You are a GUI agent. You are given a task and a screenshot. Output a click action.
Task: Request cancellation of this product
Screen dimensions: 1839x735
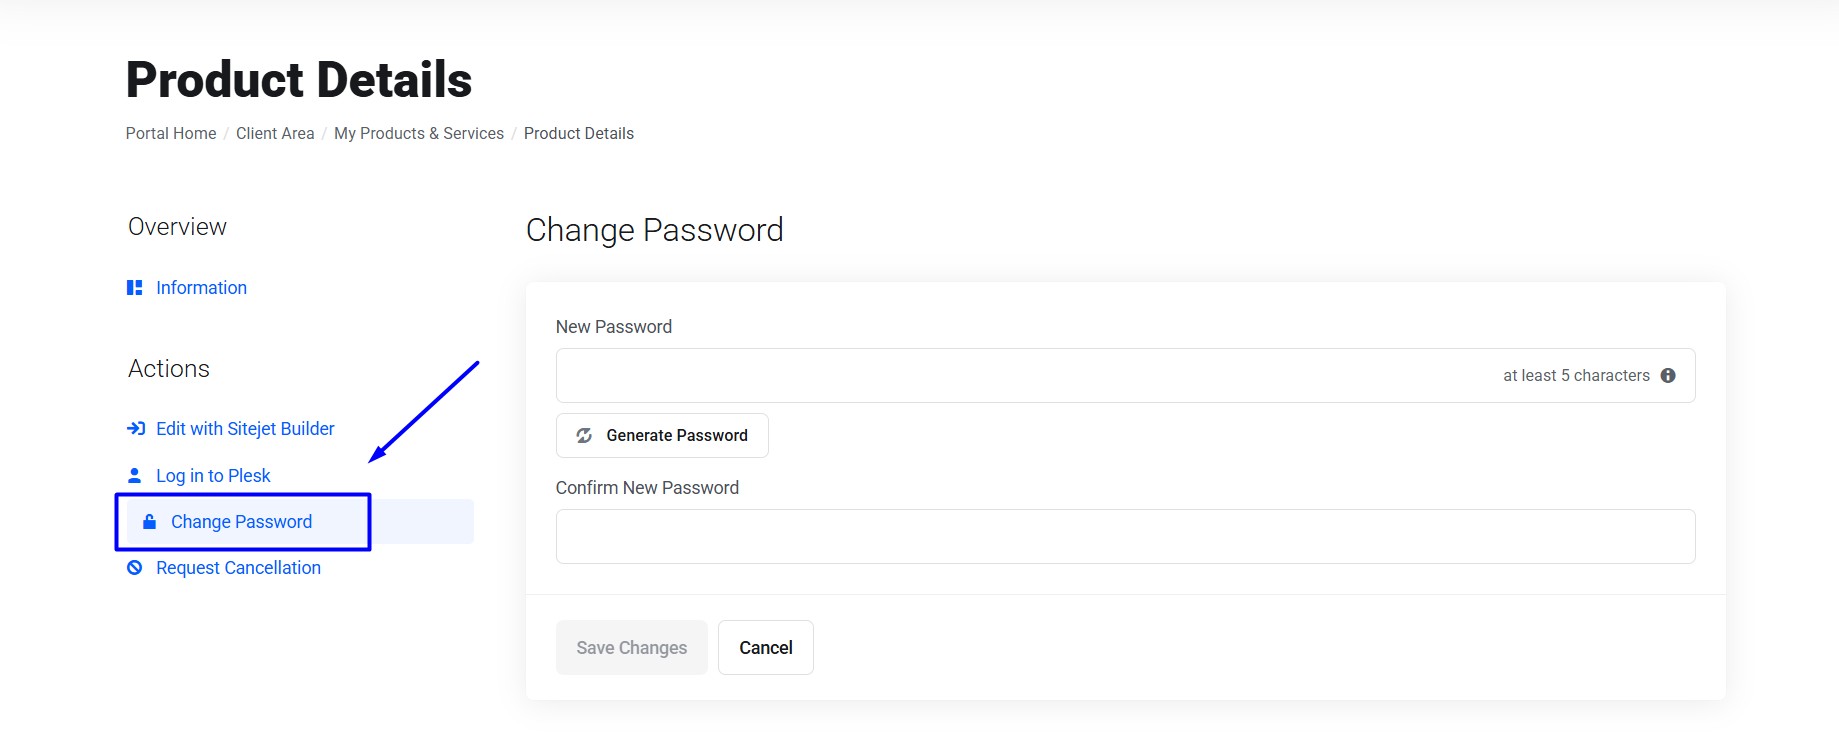[x=238, y=567]
